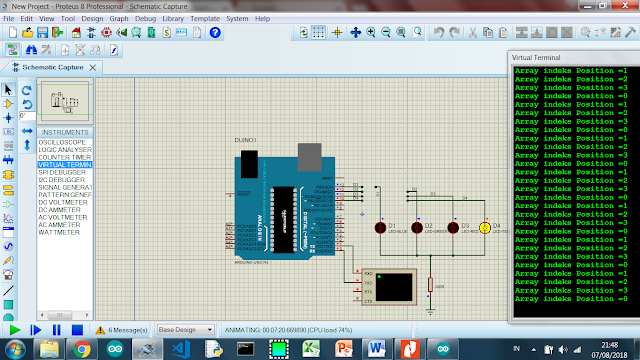640x360 pixels.
Task: Select the selection mode arrow tool
Action: coord(8,89)
